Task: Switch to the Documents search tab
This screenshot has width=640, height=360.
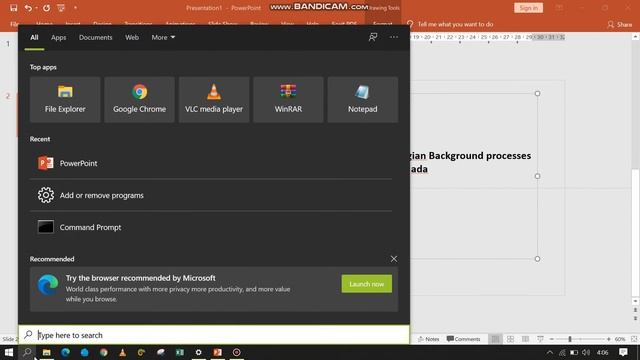Action: tap(96, 37)
